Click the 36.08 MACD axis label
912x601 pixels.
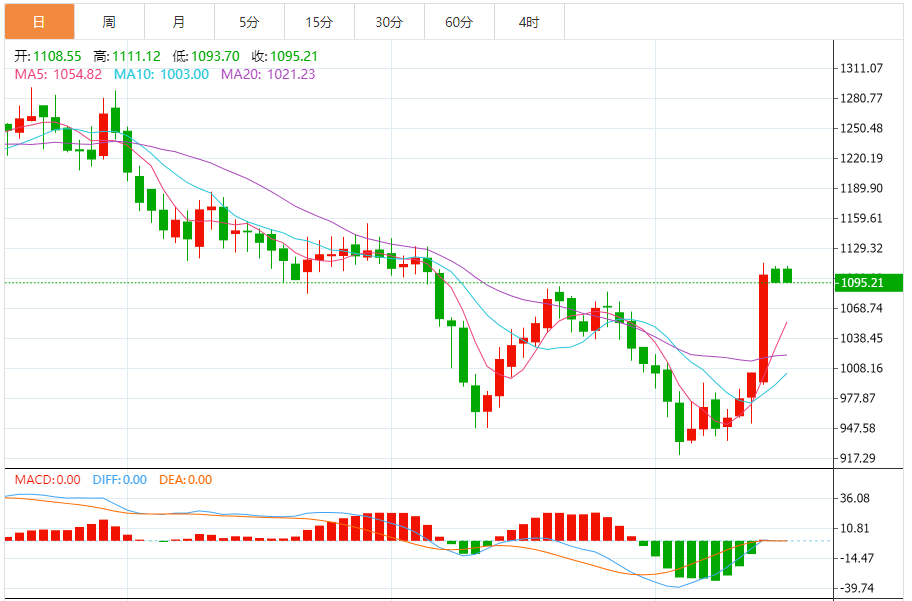[855, 498]
